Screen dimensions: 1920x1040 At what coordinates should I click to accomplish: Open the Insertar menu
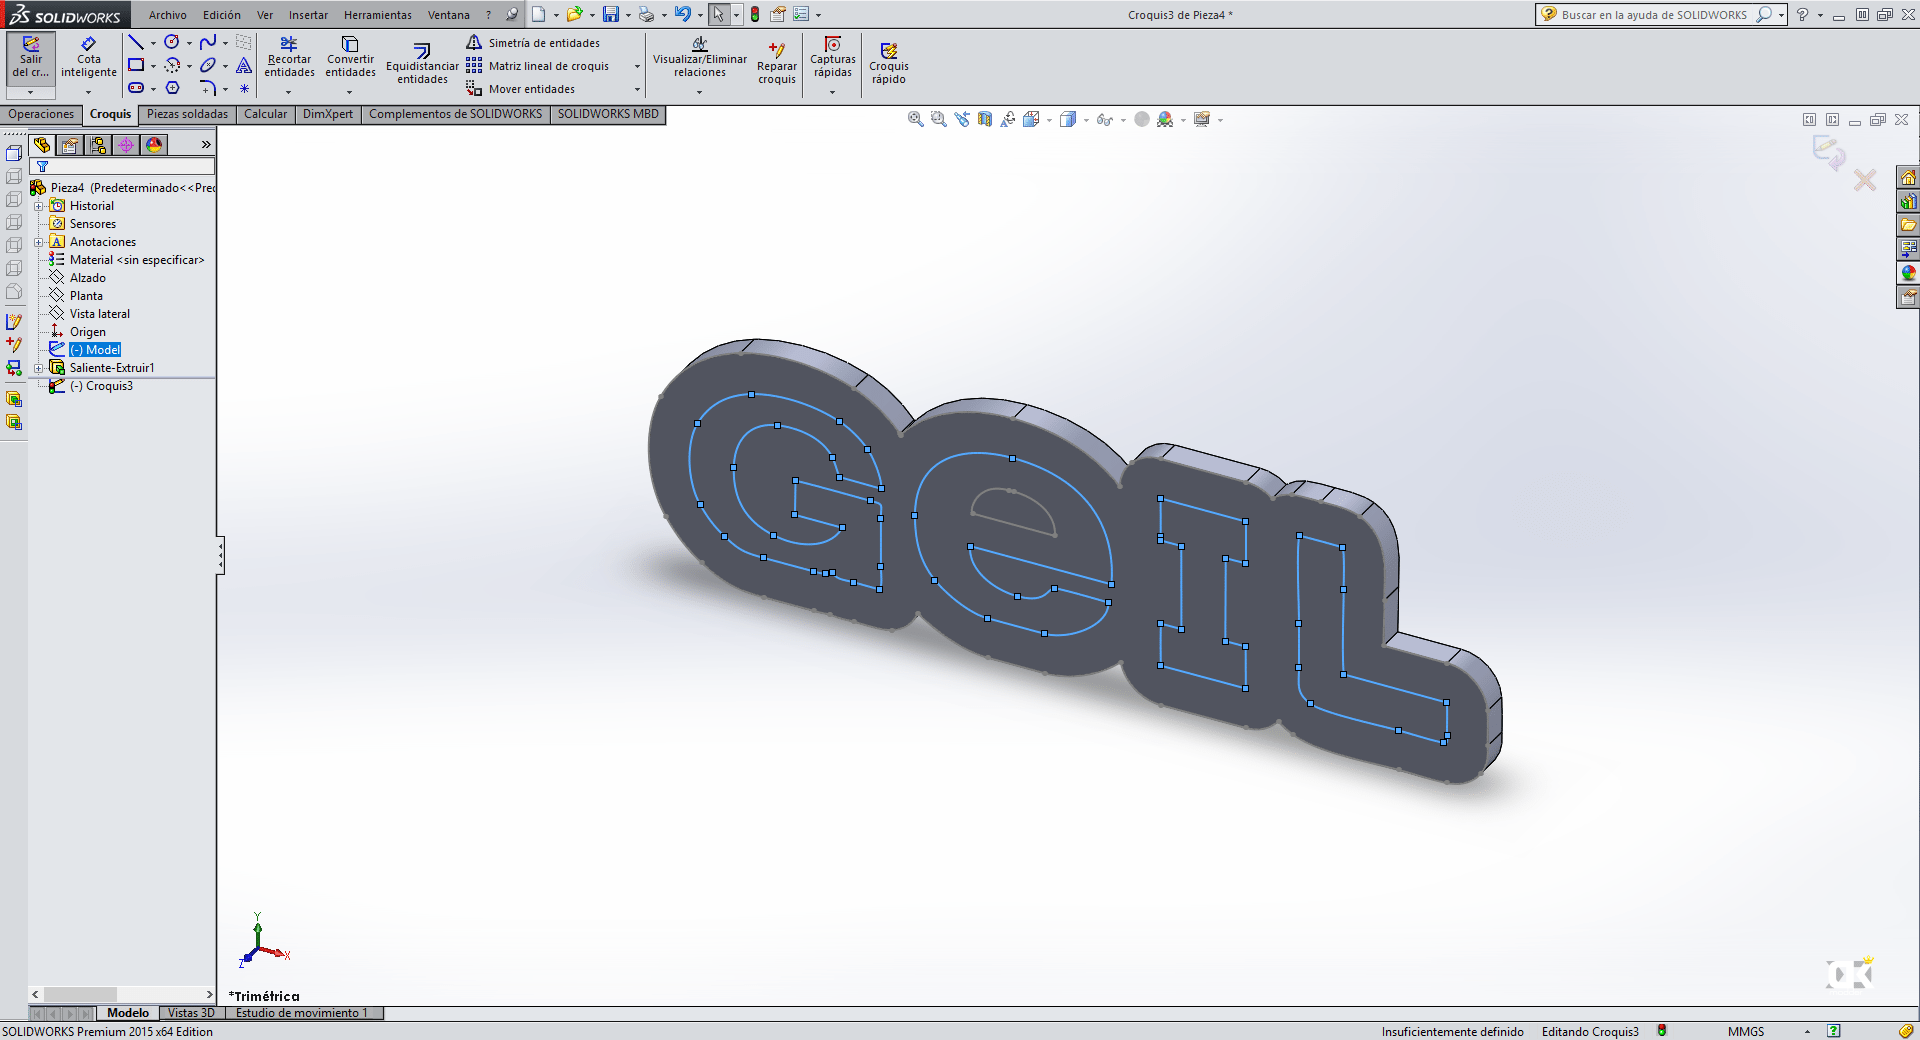click(308, 15)
